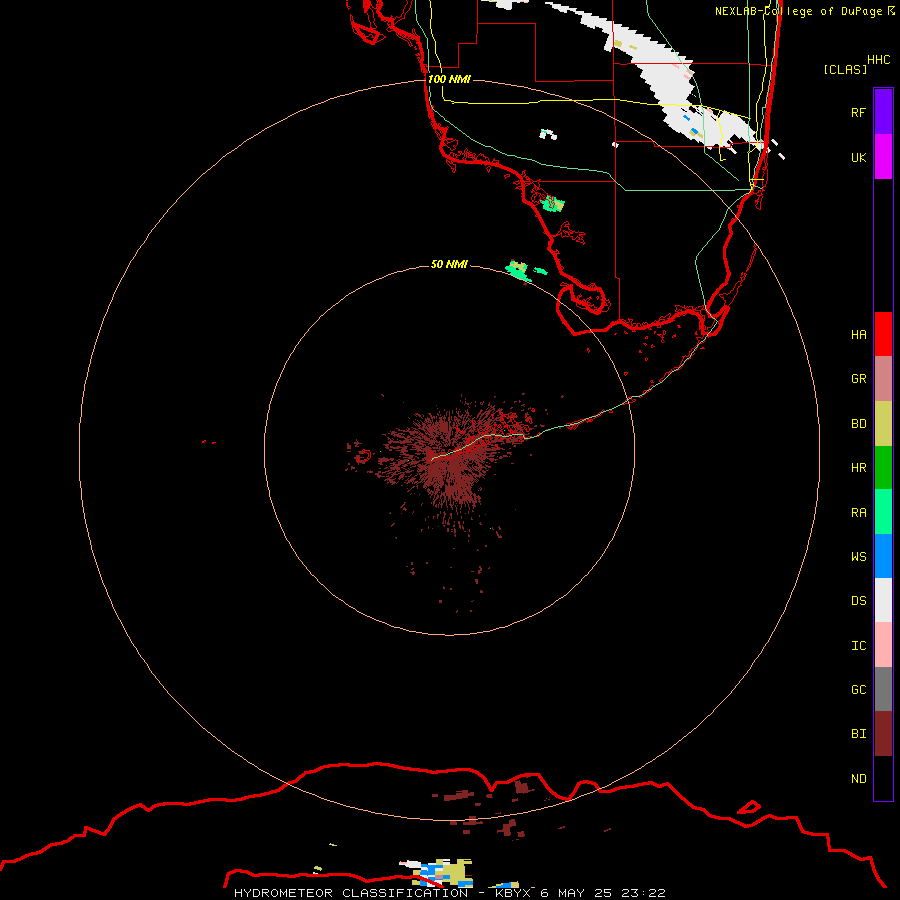Click the RF legend label
This screenshot has width=900, height=900.
[x=858, y=112]
